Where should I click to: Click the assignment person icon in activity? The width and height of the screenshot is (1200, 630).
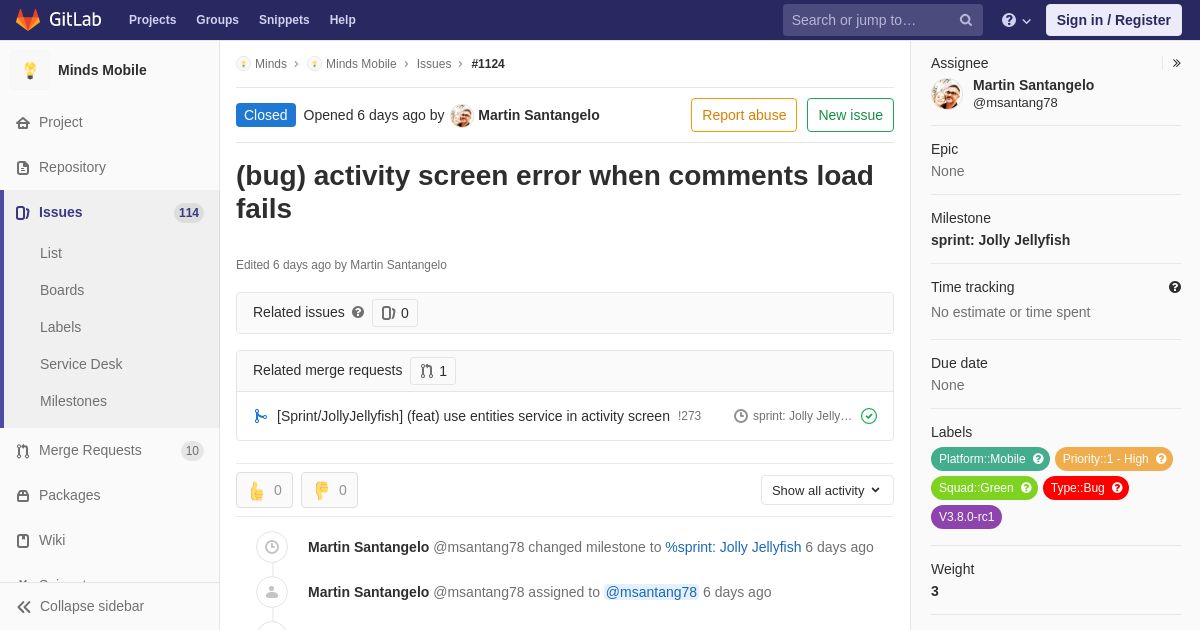pyautogui.click(x=272, y=592)
